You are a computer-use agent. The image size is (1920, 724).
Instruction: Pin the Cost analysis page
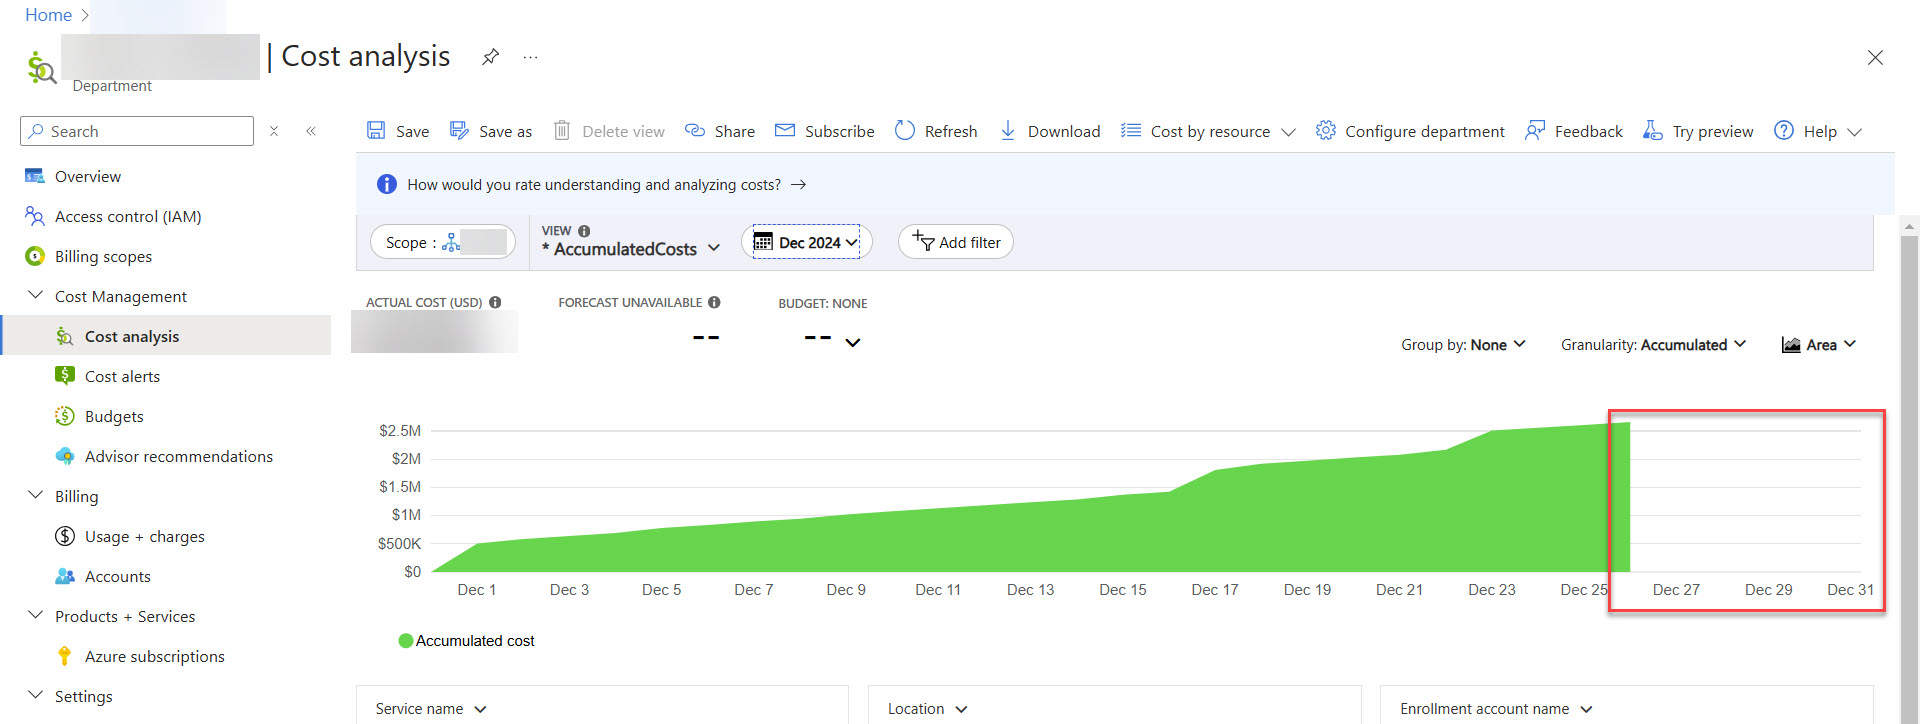point(490,57)
